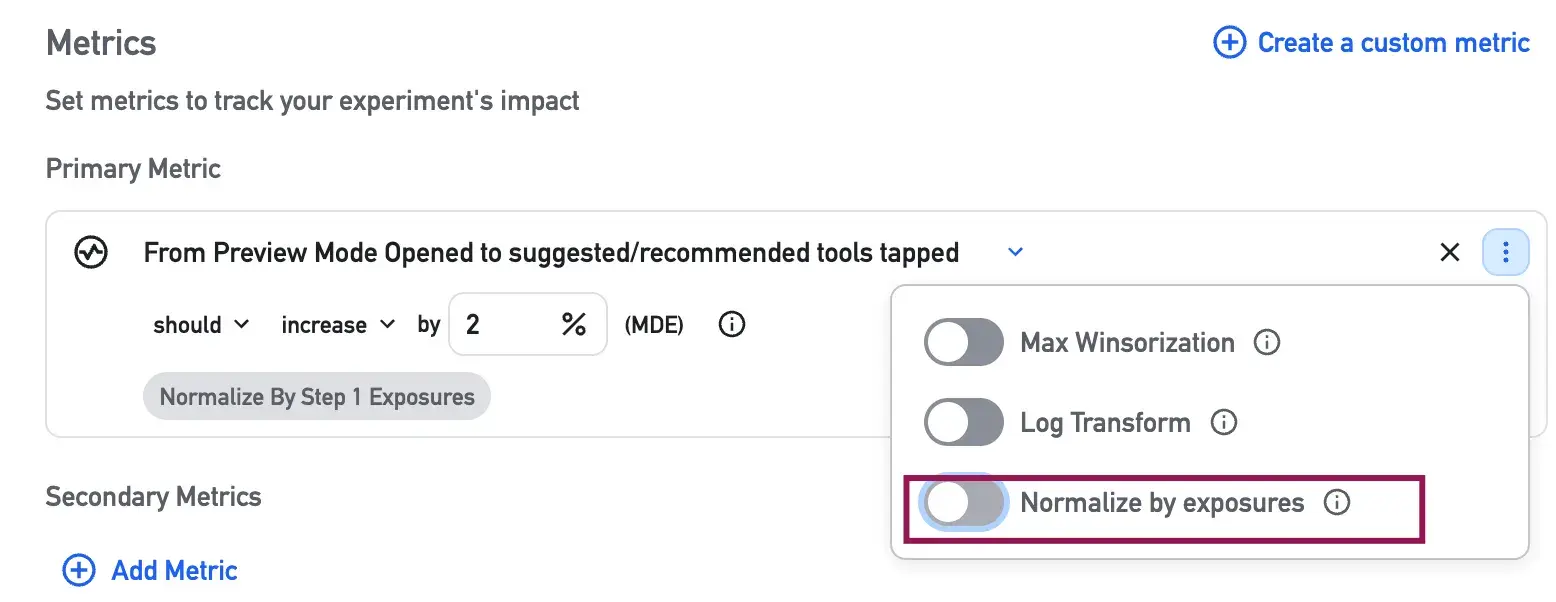Click the Log Transform label text
The image size is (1556, 602).
click(x=1105, y=423)
